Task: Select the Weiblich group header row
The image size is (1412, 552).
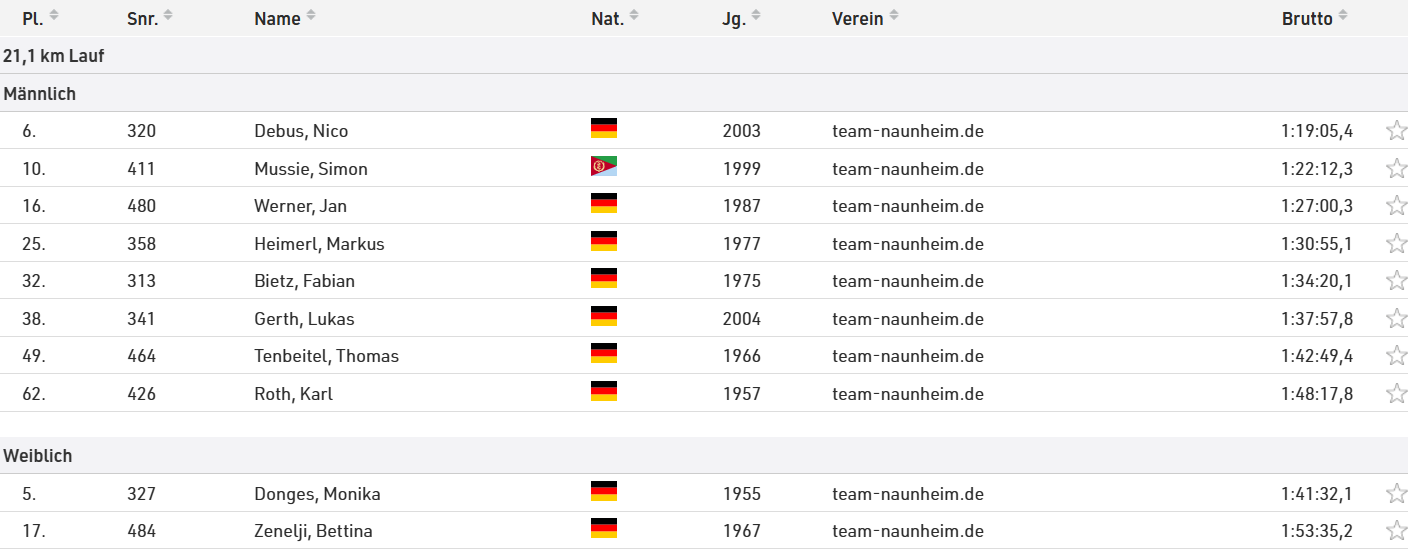Action: tap(38, 456)
